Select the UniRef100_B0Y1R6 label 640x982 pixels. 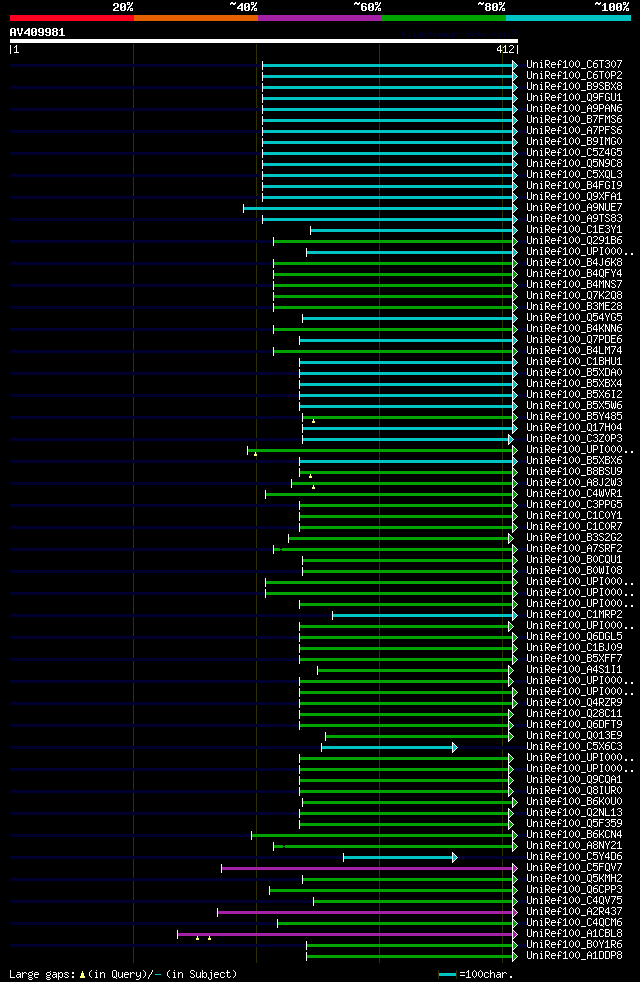click(574, 946)
